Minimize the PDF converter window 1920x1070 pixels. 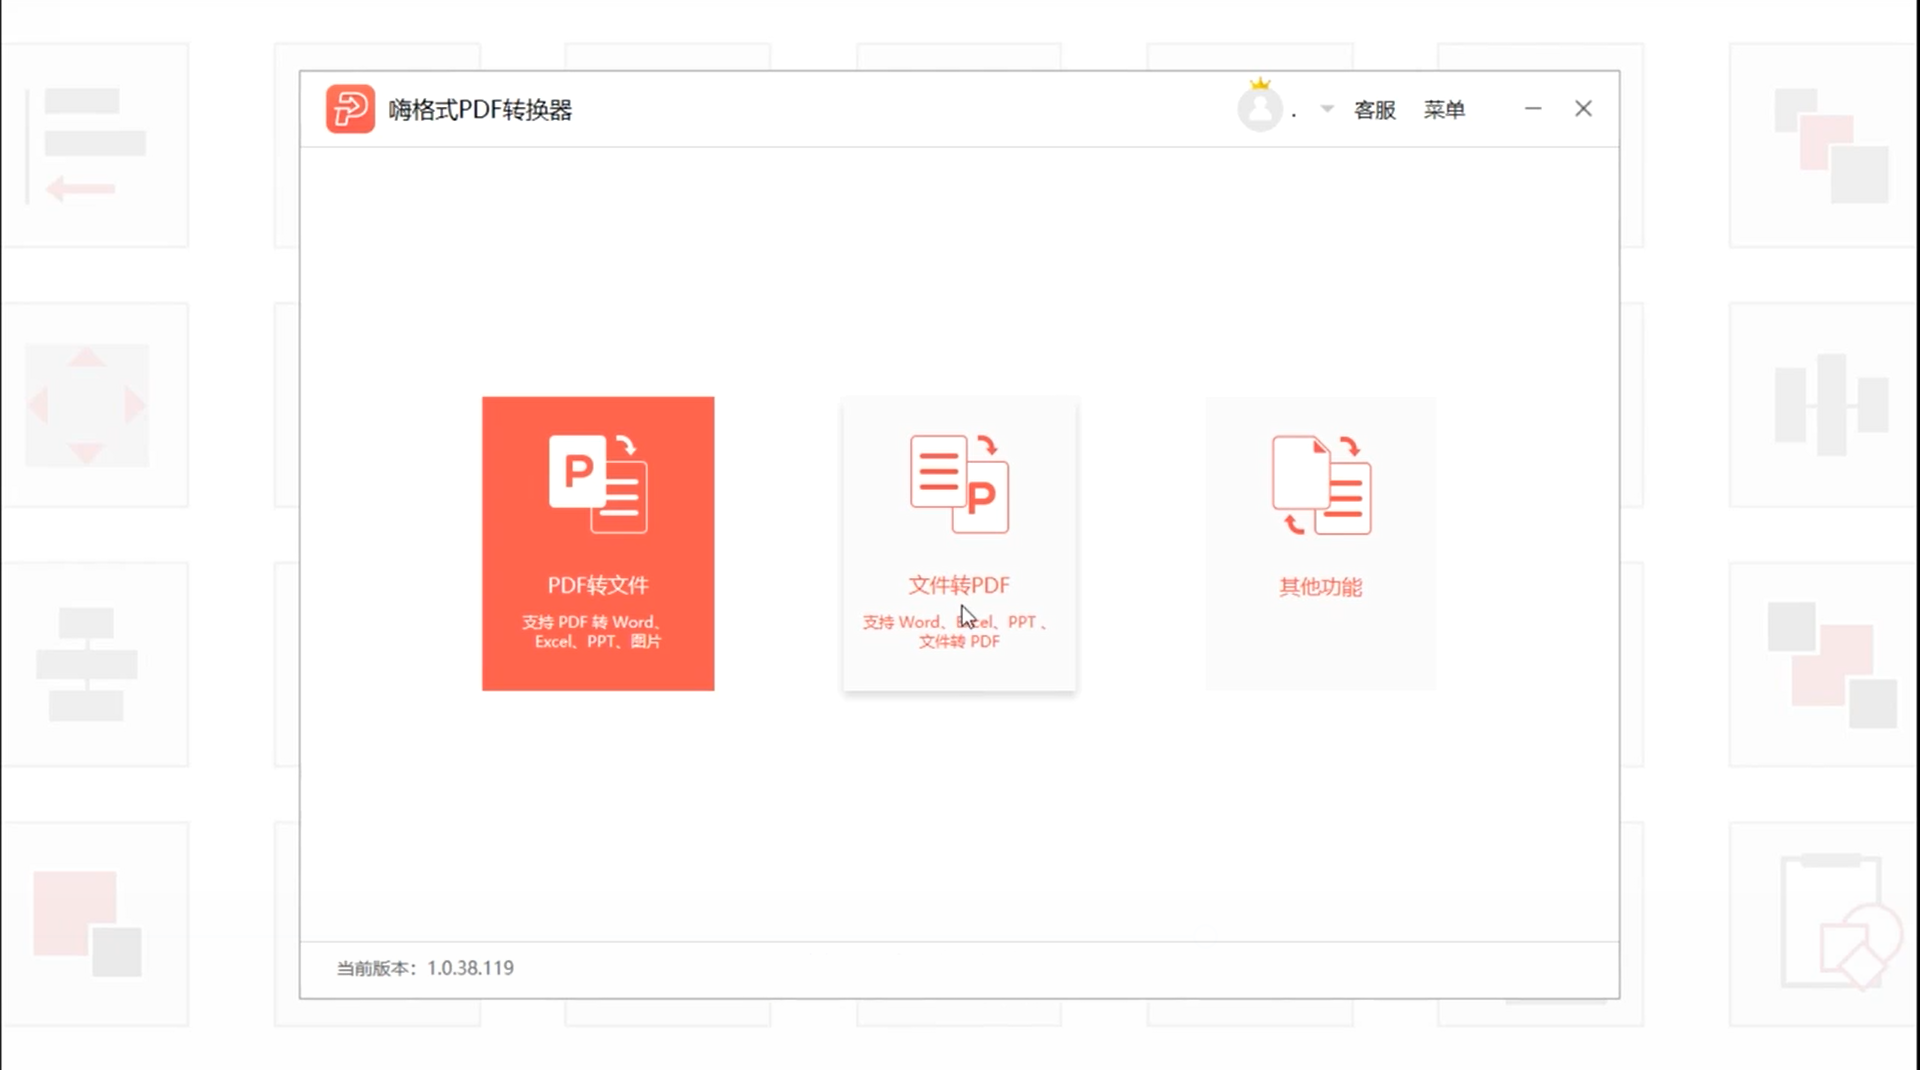tap(1533, 109)
